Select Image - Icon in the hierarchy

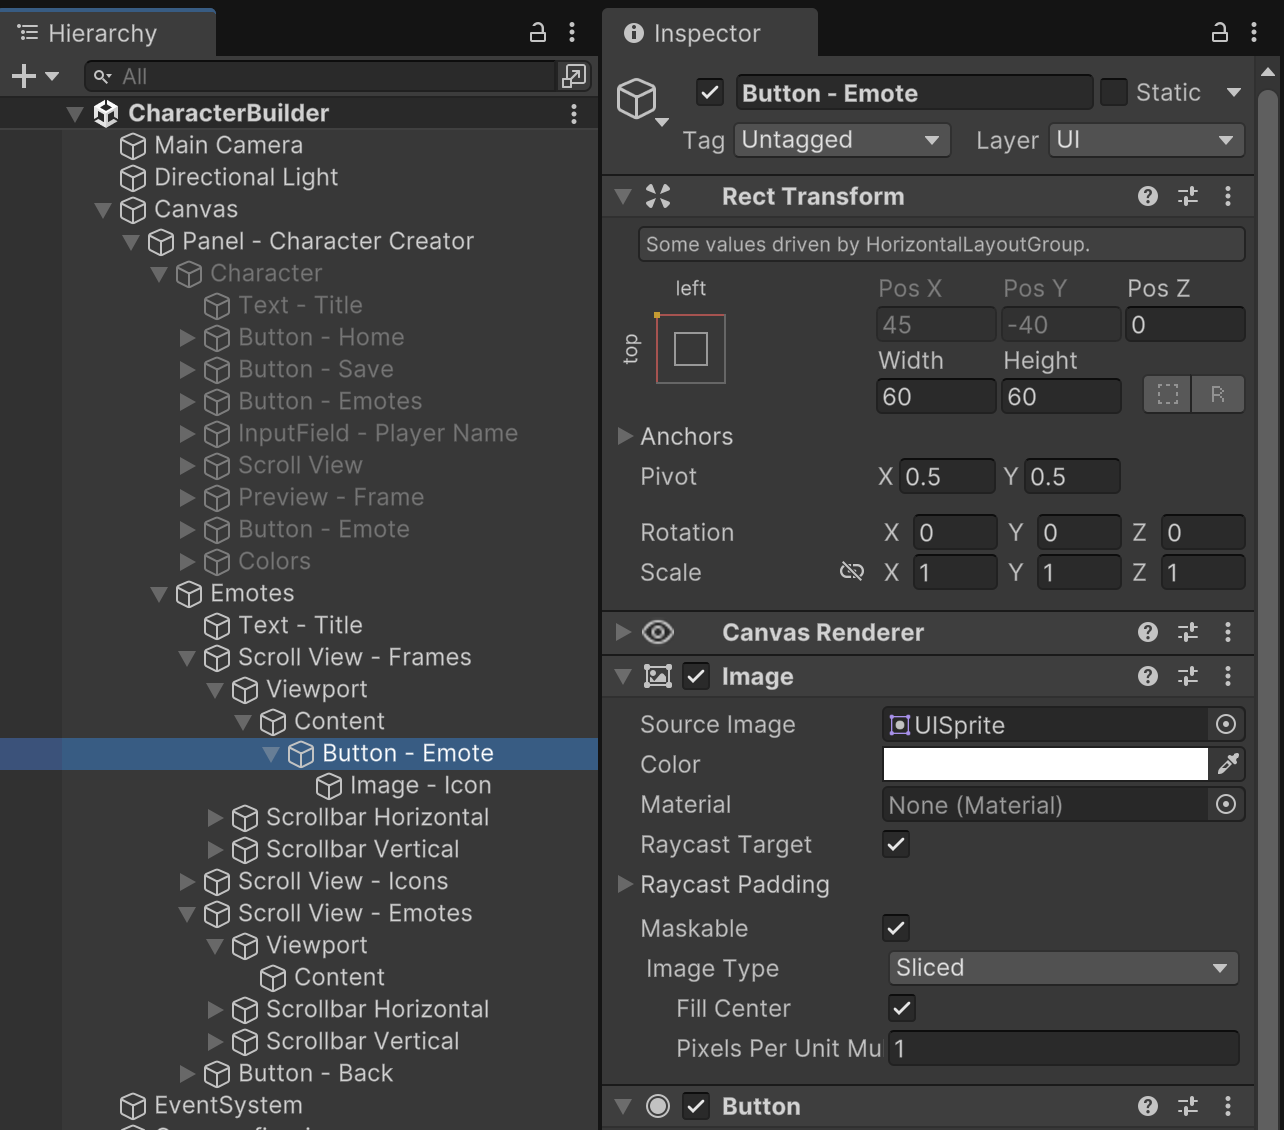pos(420,785)
